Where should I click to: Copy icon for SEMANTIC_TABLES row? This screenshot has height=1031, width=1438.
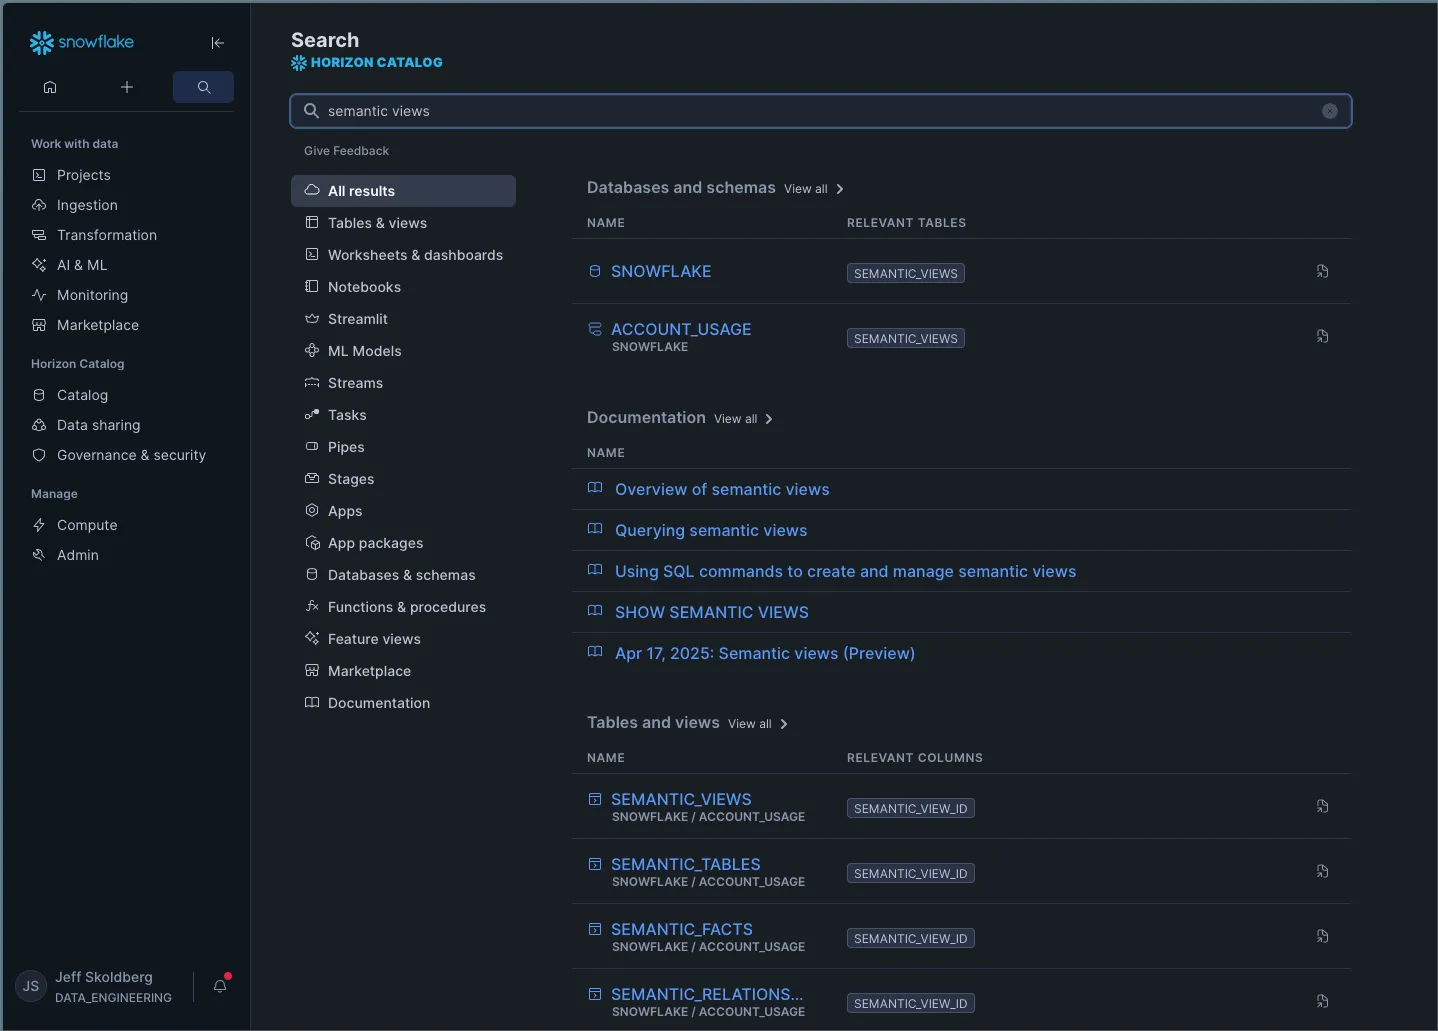click(x=1322, y=871)
